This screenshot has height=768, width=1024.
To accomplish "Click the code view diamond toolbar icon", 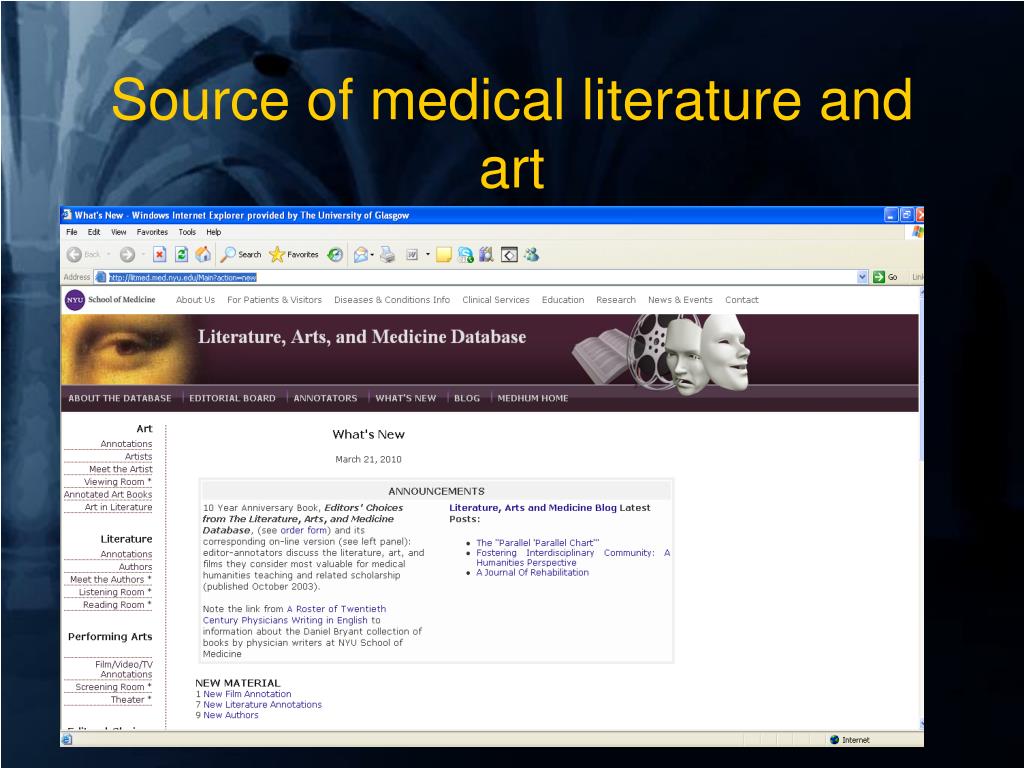I will click(509, 255).
